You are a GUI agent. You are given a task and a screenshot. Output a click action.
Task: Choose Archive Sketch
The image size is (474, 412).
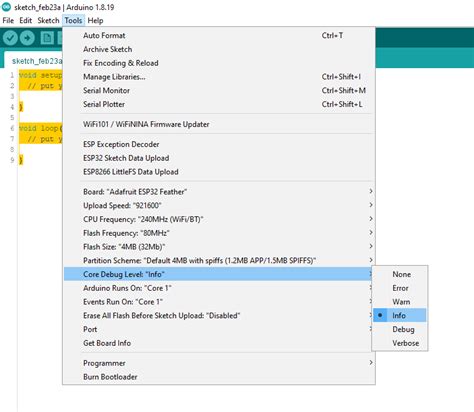219,49
